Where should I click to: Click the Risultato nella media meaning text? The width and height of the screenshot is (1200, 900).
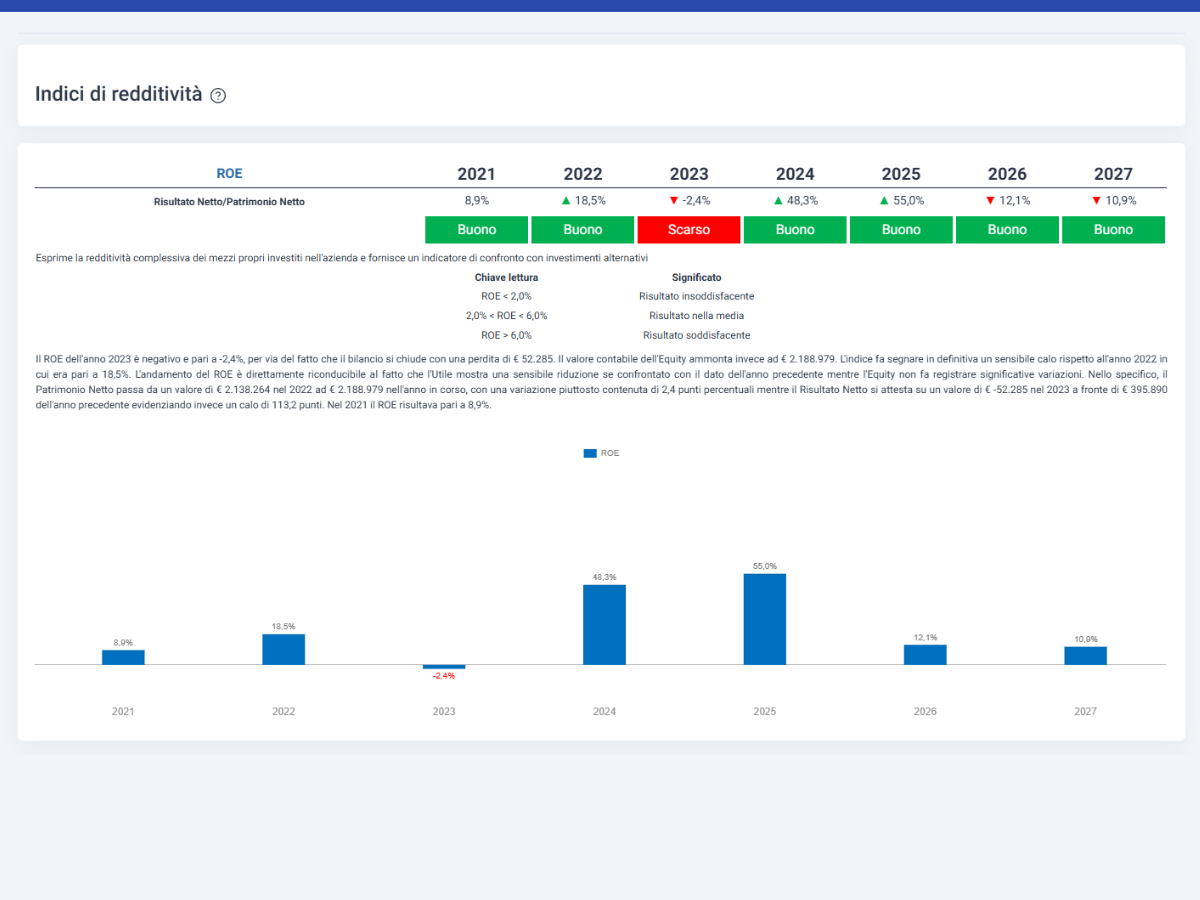tap(696, 315)
